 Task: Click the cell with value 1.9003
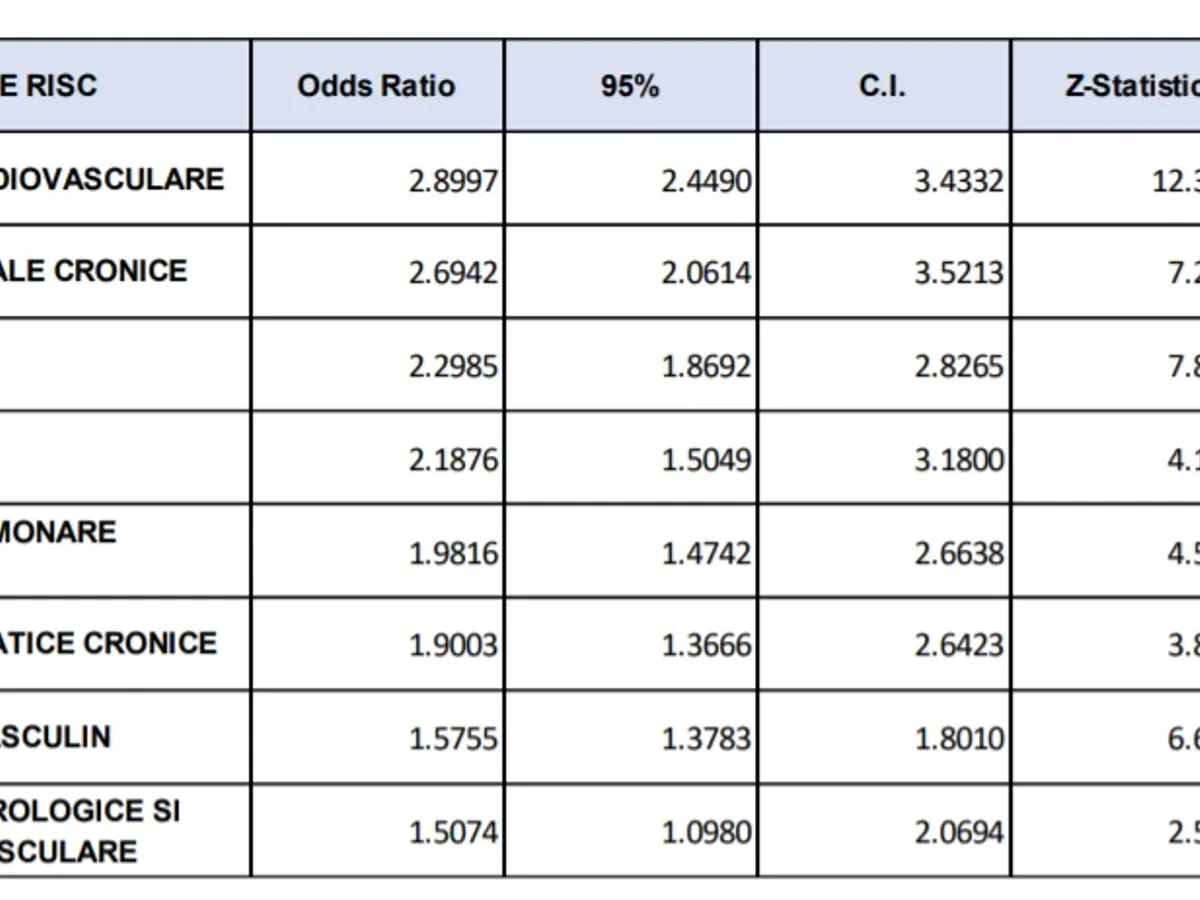coord(453,645)
